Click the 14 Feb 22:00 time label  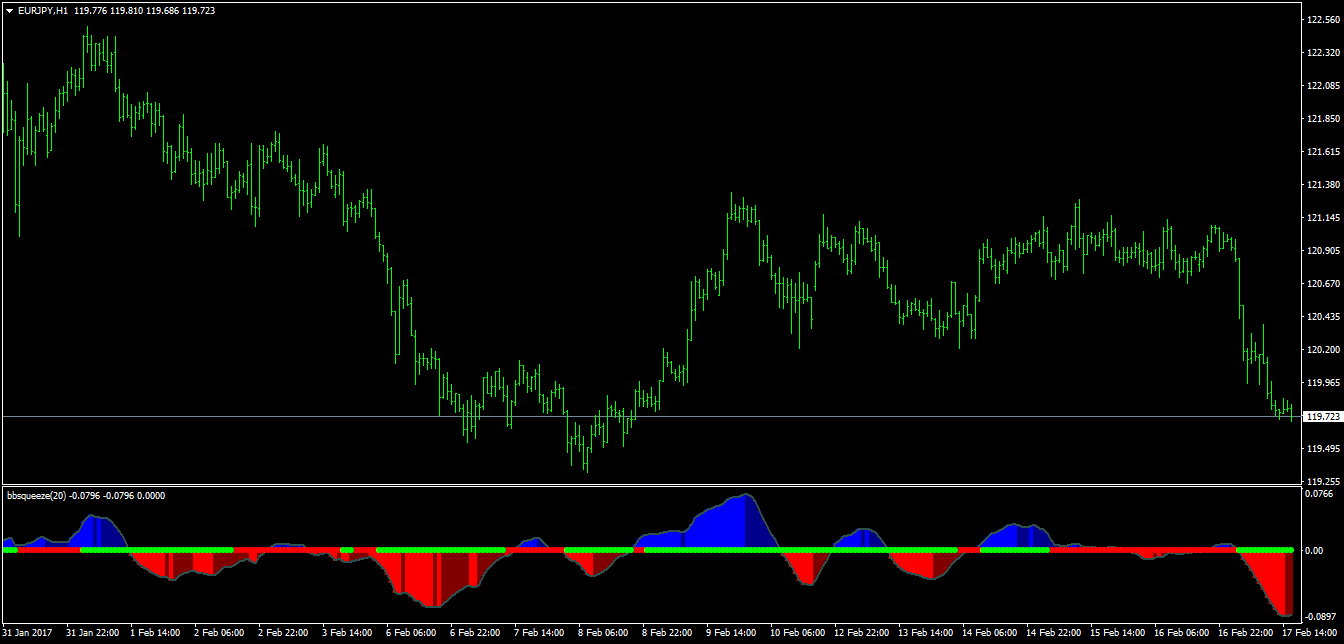click(x=1054, y=634)
